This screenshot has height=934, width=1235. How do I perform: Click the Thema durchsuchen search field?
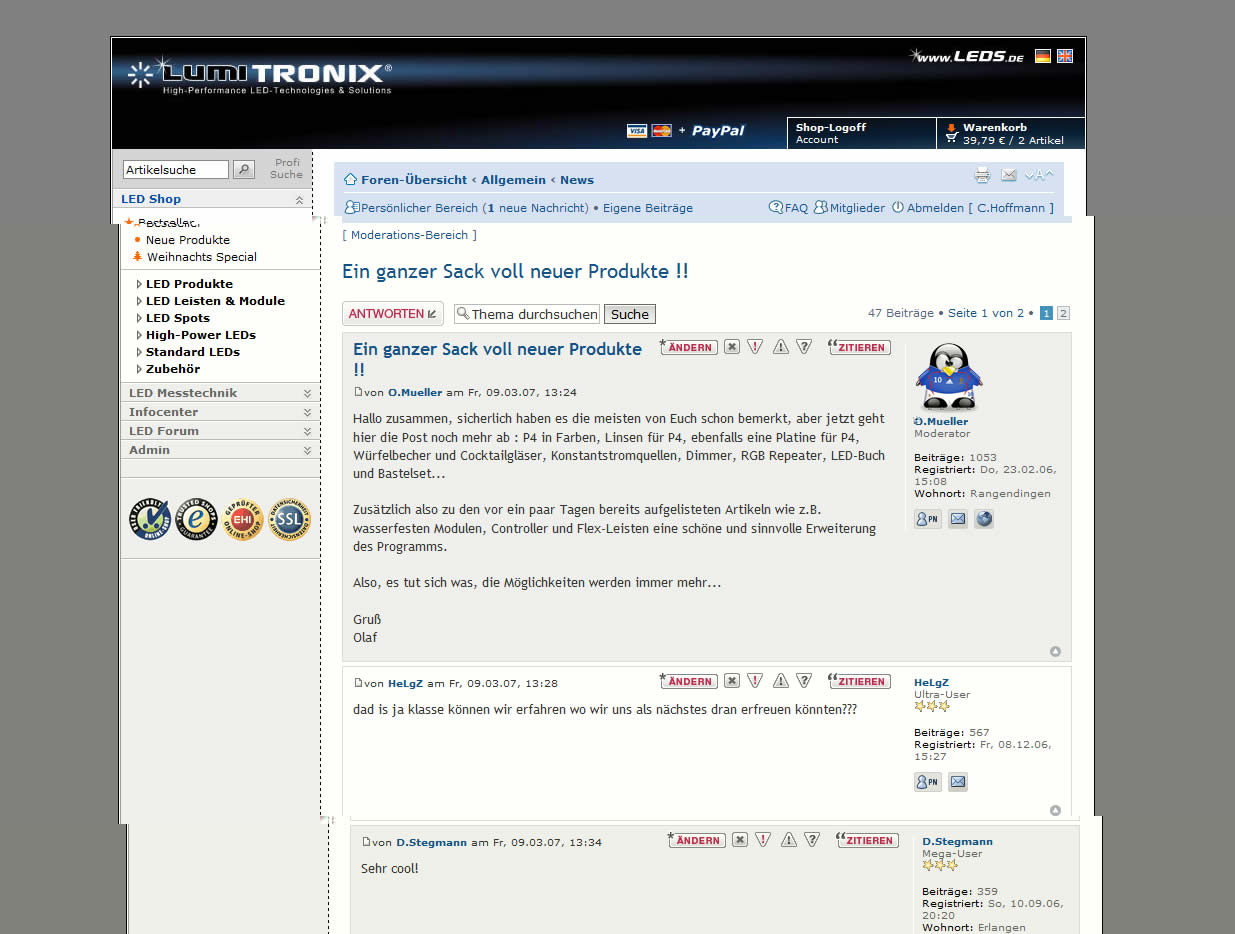click(533, 314)
